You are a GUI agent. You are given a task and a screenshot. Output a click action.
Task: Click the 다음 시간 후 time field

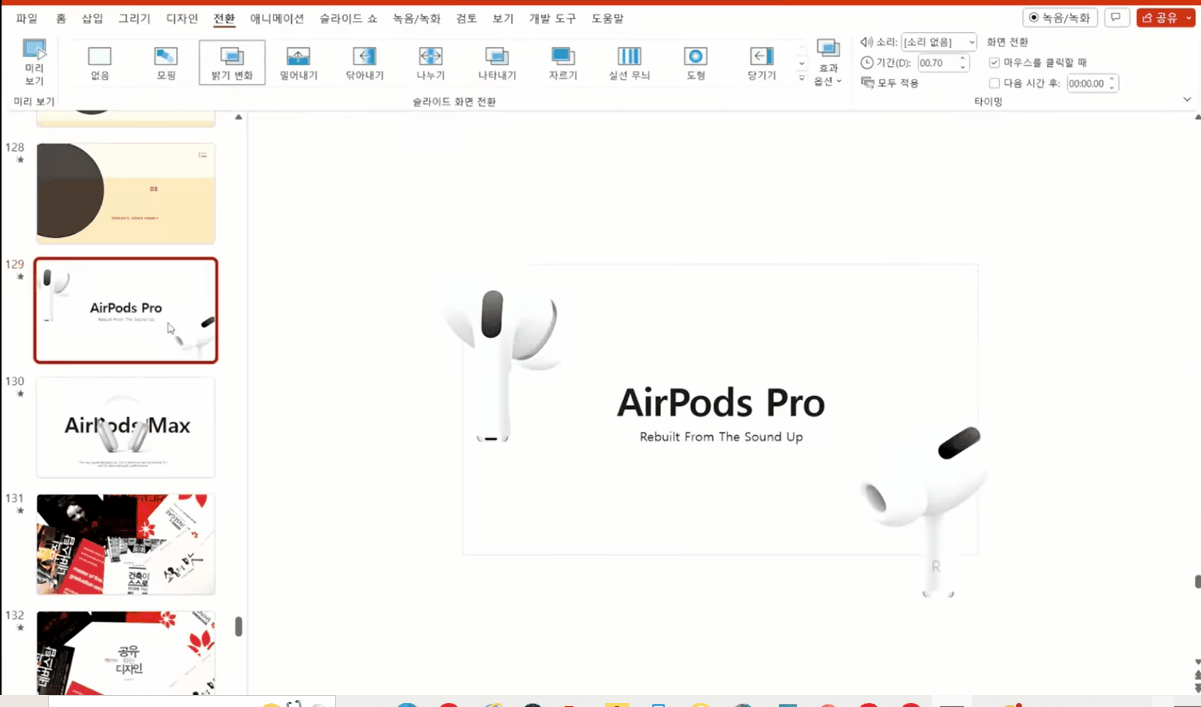(1086, 84)
